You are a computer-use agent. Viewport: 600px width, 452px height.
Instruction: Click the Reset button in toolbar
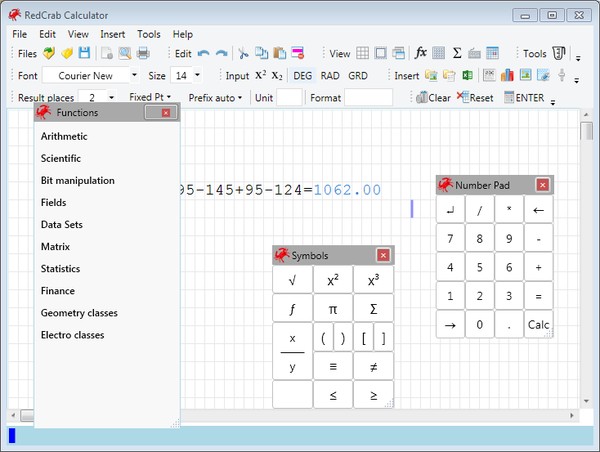pos(475,97)
